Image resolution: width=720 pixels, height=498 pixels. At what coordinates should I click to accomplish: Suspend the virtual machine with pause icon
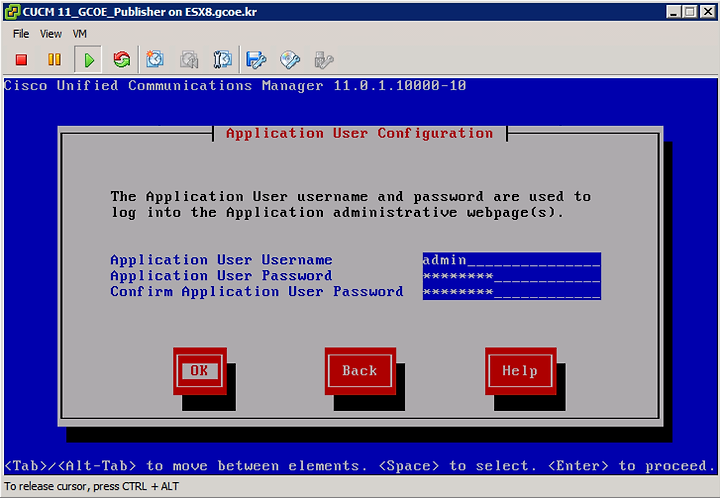[54, 60]
